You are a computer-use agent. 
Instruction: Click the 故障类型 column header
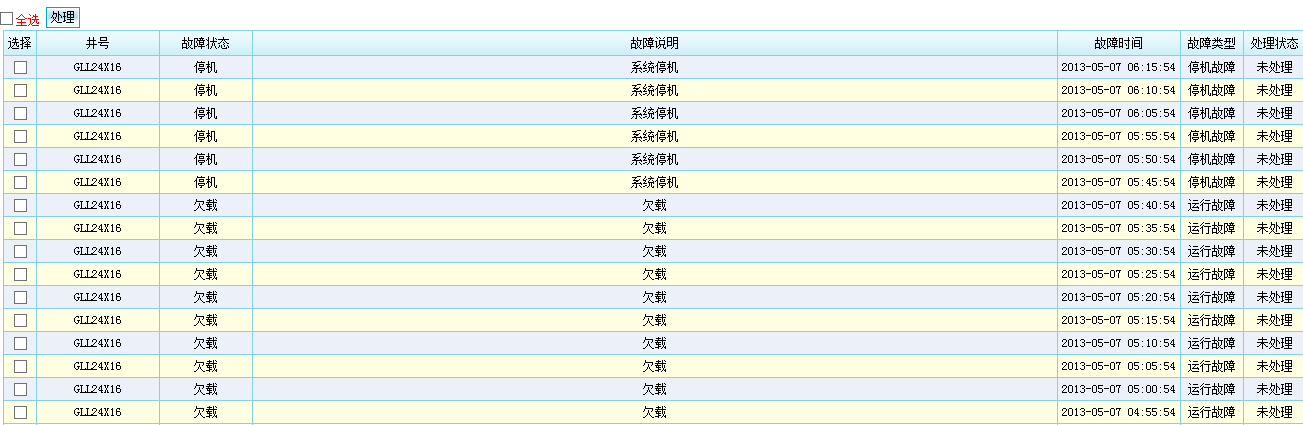[1211, 43]
